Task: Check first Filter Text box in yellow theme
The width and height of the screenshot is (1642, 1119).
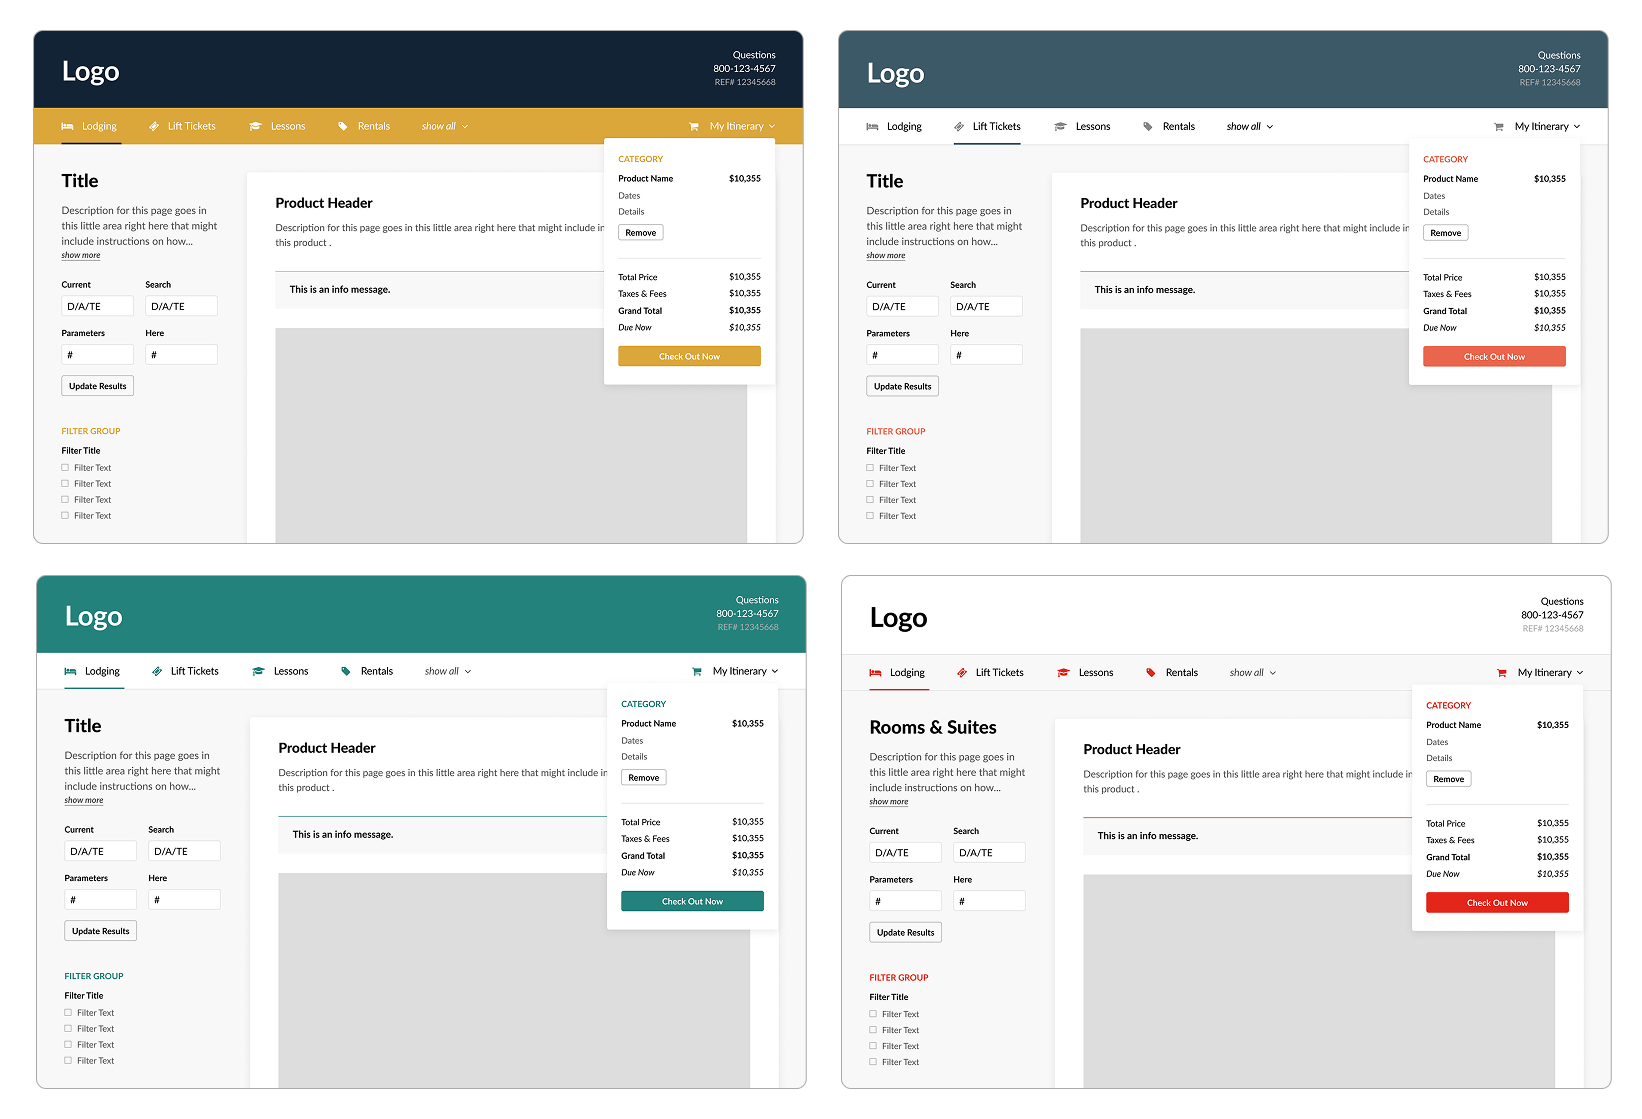Action: 65,468
